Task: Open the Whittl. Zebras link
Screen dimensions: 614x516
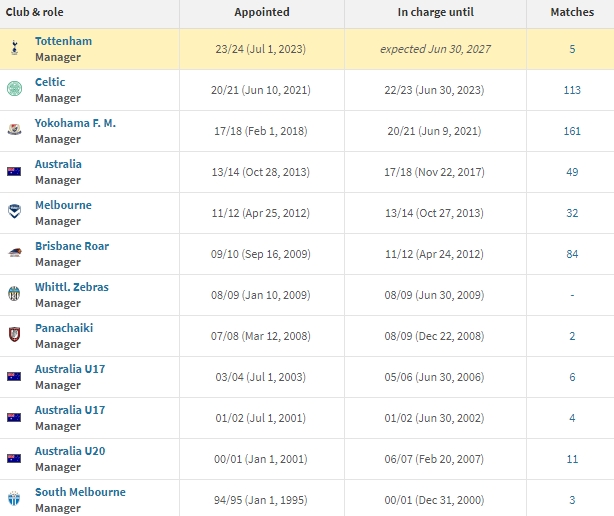Action: click(72, 287)
